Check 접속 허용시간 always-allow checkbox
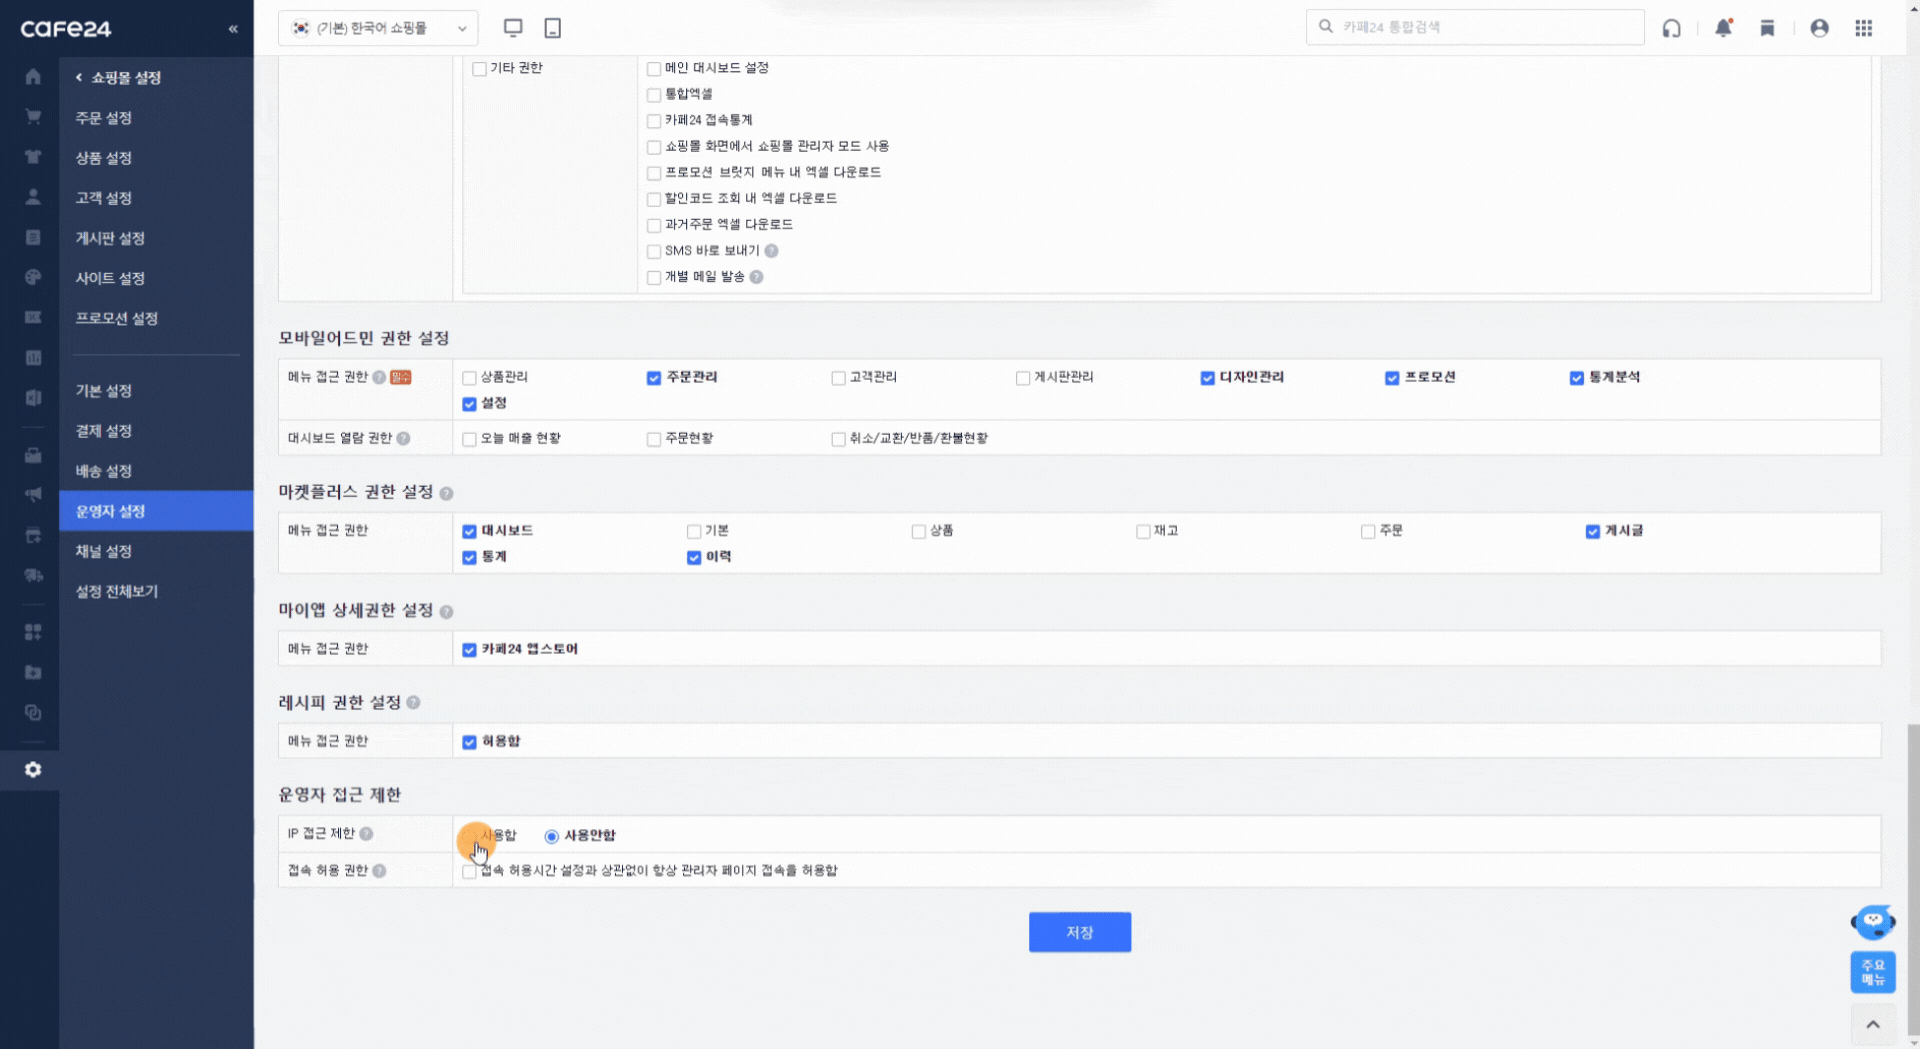 (469, 871)
